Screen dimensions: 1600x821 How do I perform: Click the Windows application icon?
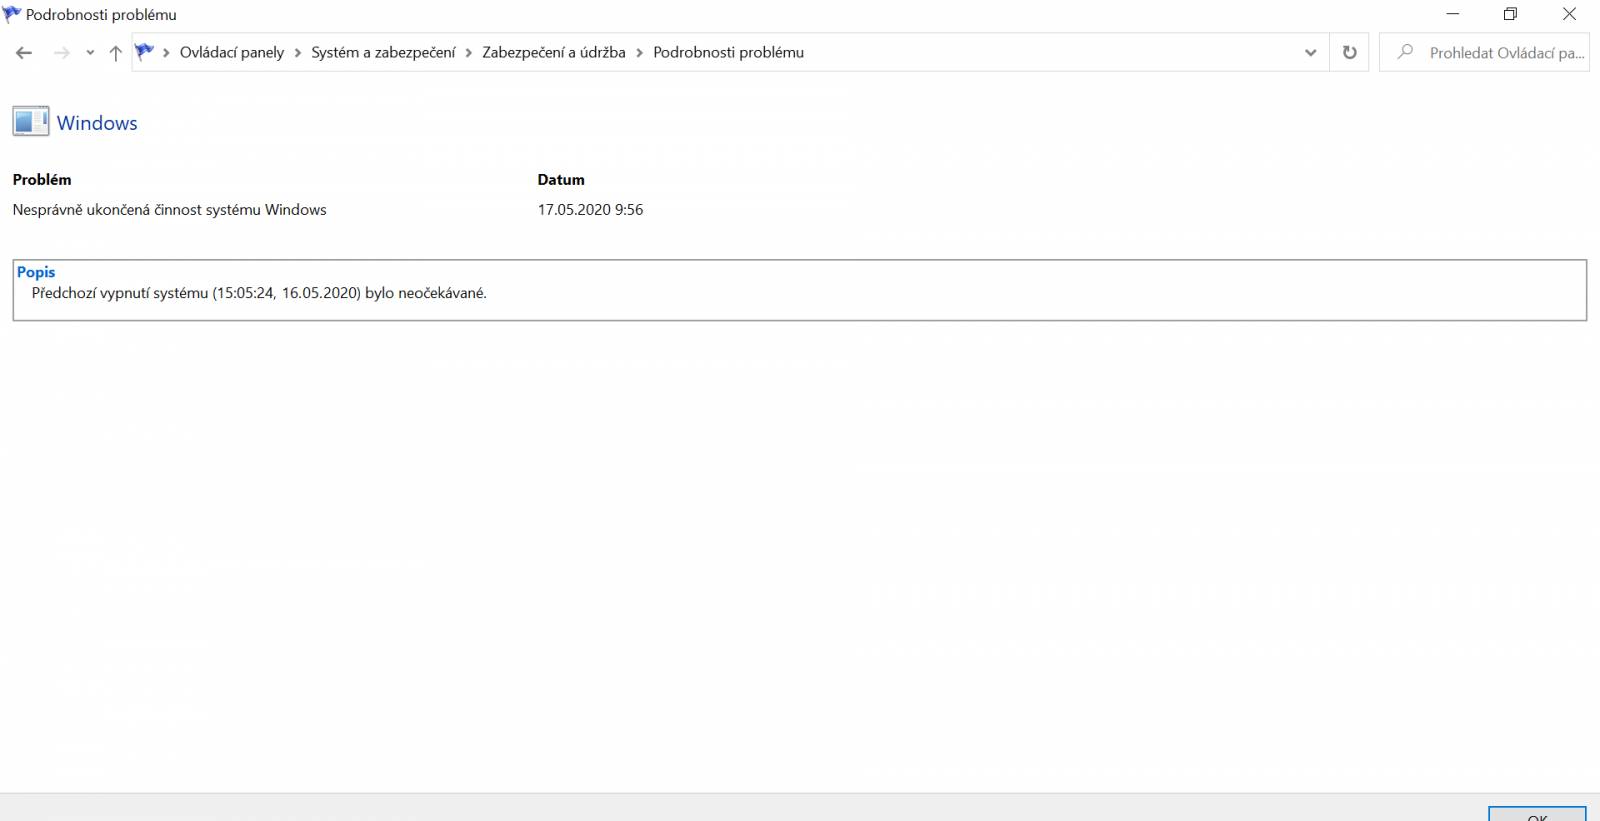click(x=31, y=121)
